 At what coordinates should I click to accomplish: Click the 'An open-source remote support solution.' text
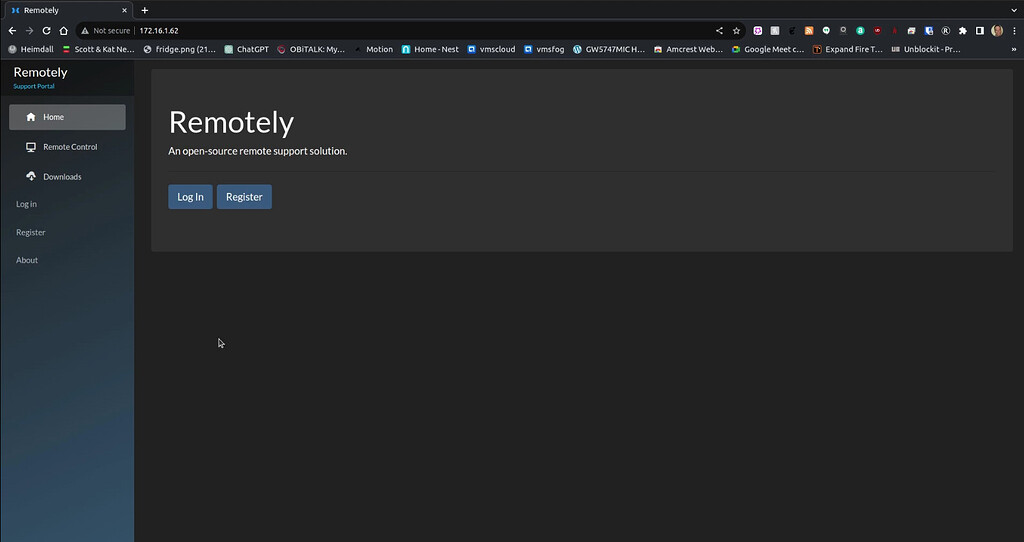coord(258,151)
